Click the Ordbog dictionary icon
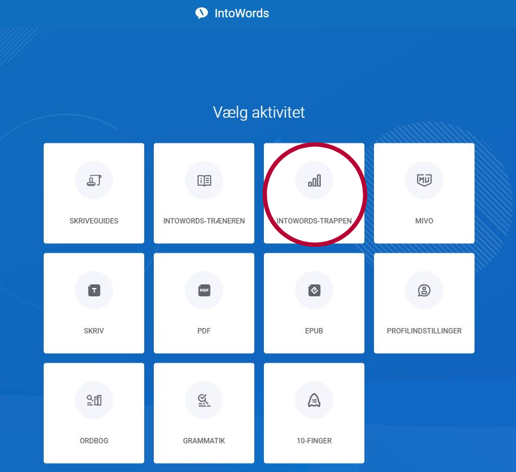The image size is (516, 472). coord(94,400)
